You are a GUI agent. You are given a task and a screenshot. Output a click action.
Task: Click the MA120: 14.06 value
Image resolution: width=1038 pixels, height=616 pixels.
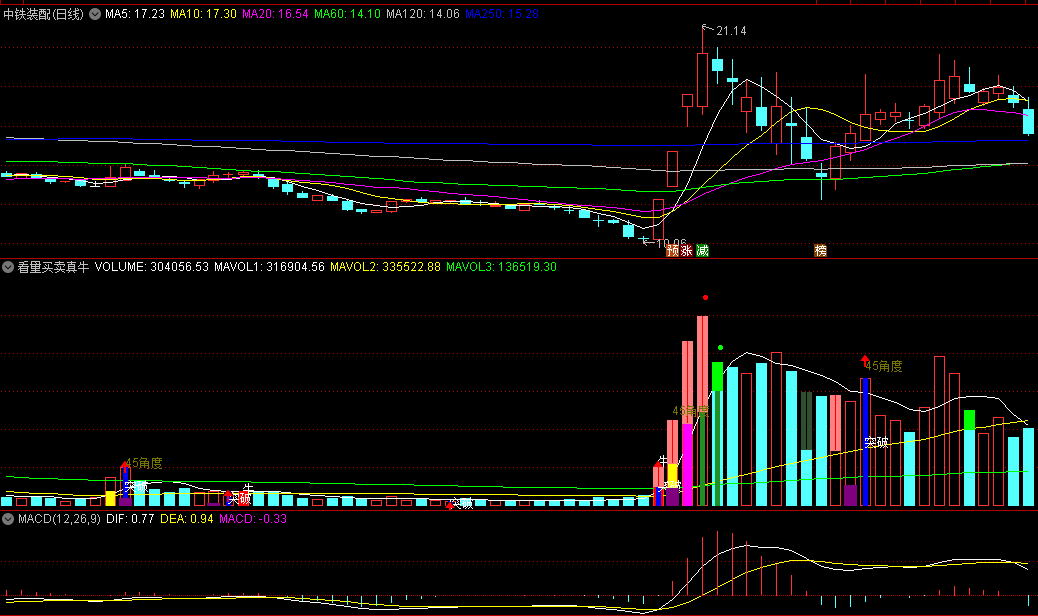click(x=423, y=14)
